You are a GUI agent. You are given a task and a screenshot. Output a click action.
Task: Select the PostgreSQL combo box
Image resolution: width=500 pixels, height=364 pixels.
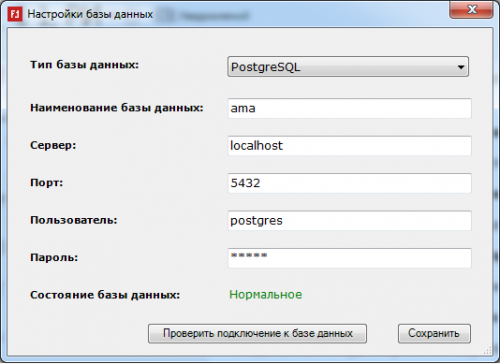[348, 67]
